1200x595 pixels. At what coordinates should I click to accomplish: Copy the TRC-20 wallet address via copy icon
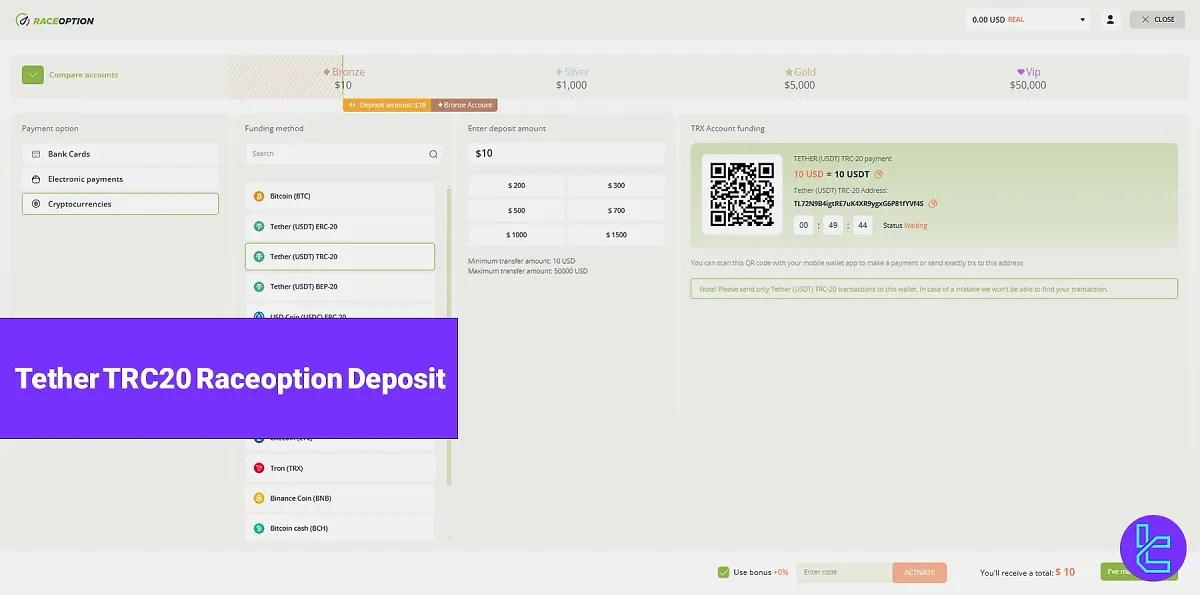[x=933, y=204]
